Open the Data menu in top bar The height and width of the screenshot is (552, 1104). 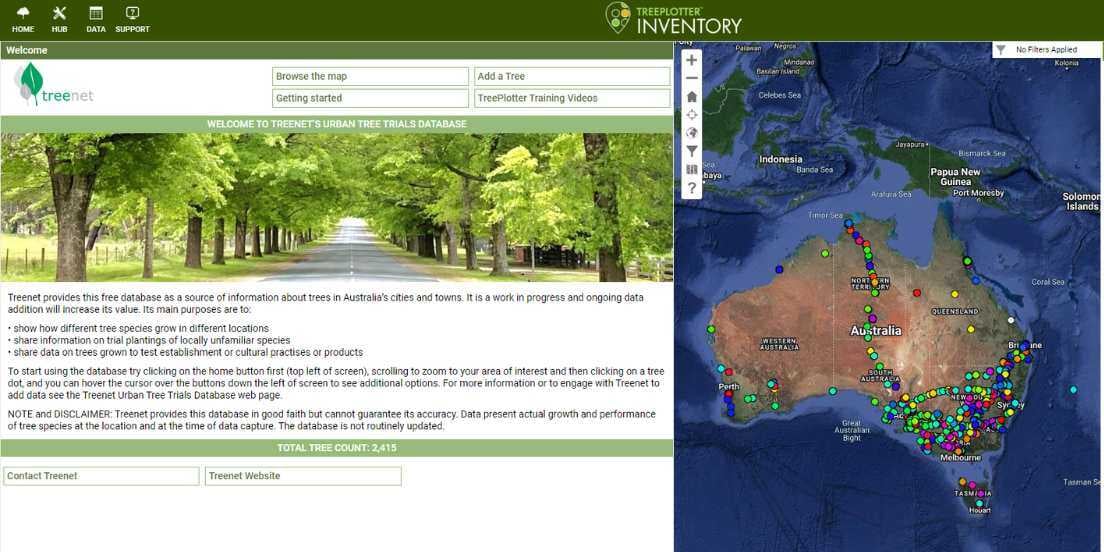[x=96, y=19]
